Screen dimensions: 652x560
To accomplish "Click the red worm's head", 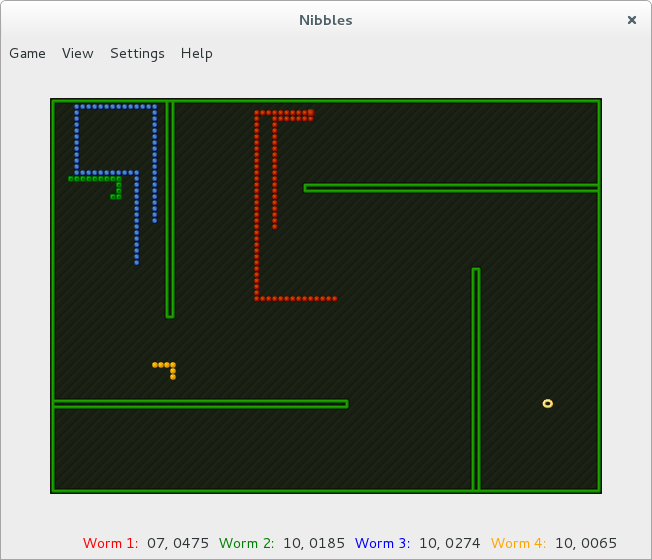I will tap(311, 113).
